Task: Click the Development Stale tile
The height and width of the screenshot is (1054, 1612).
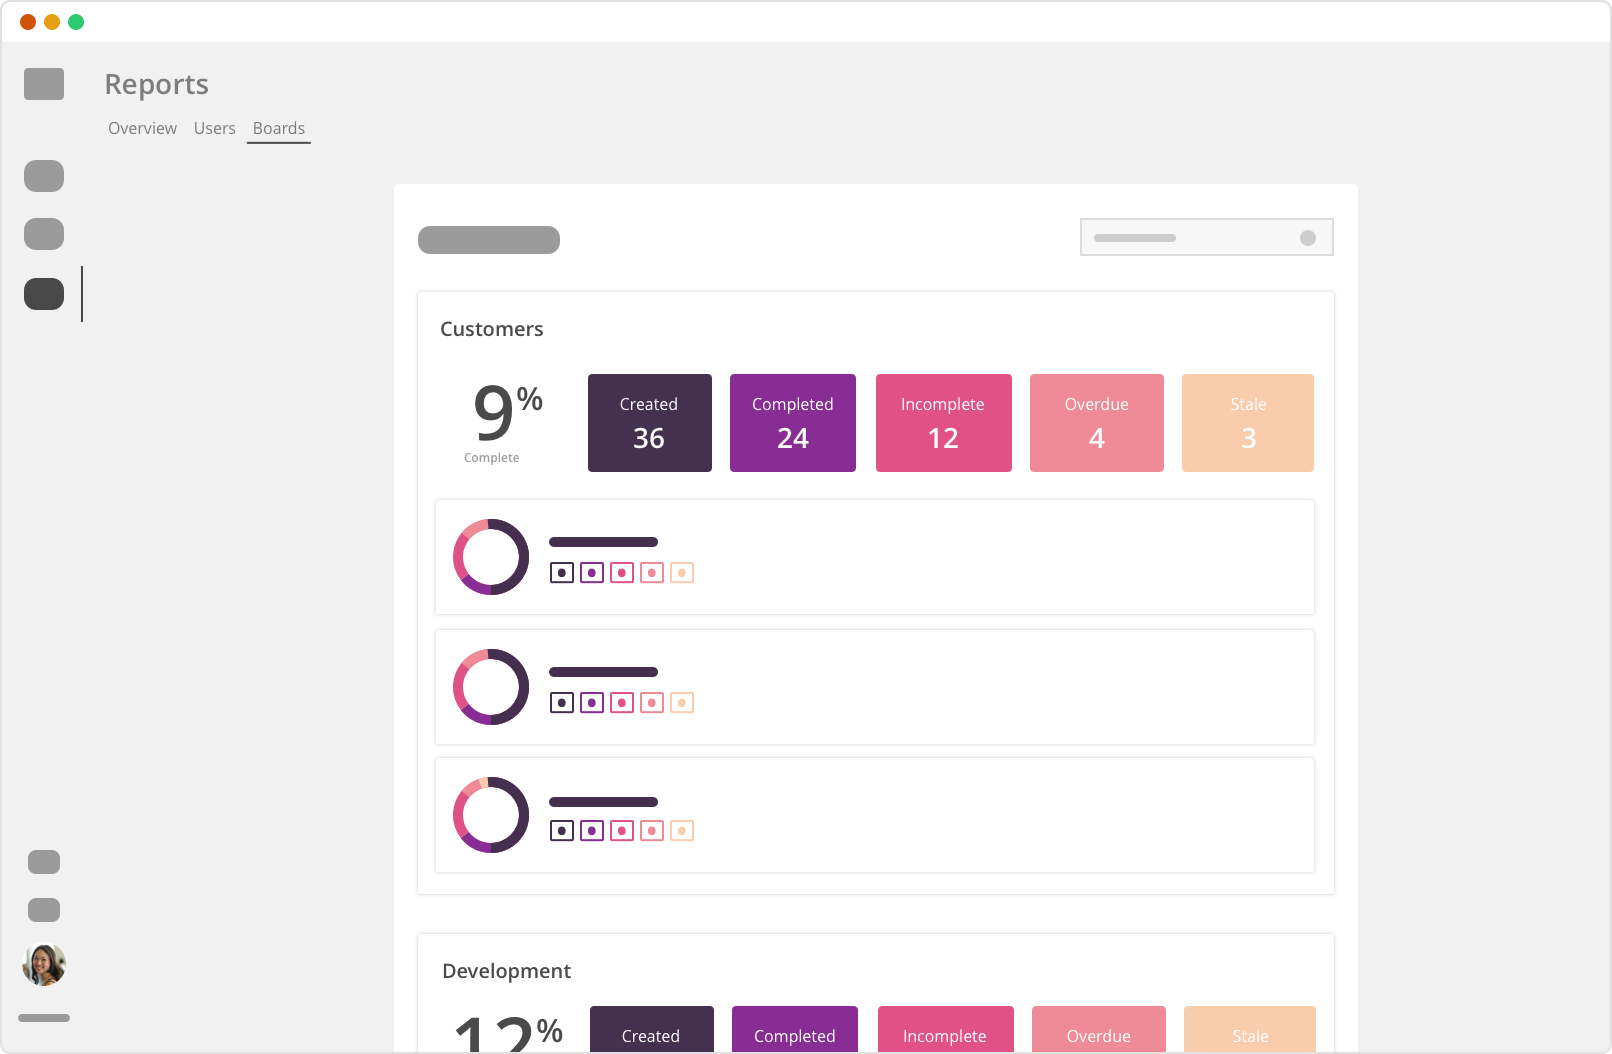Action: coord(1250,1029)
